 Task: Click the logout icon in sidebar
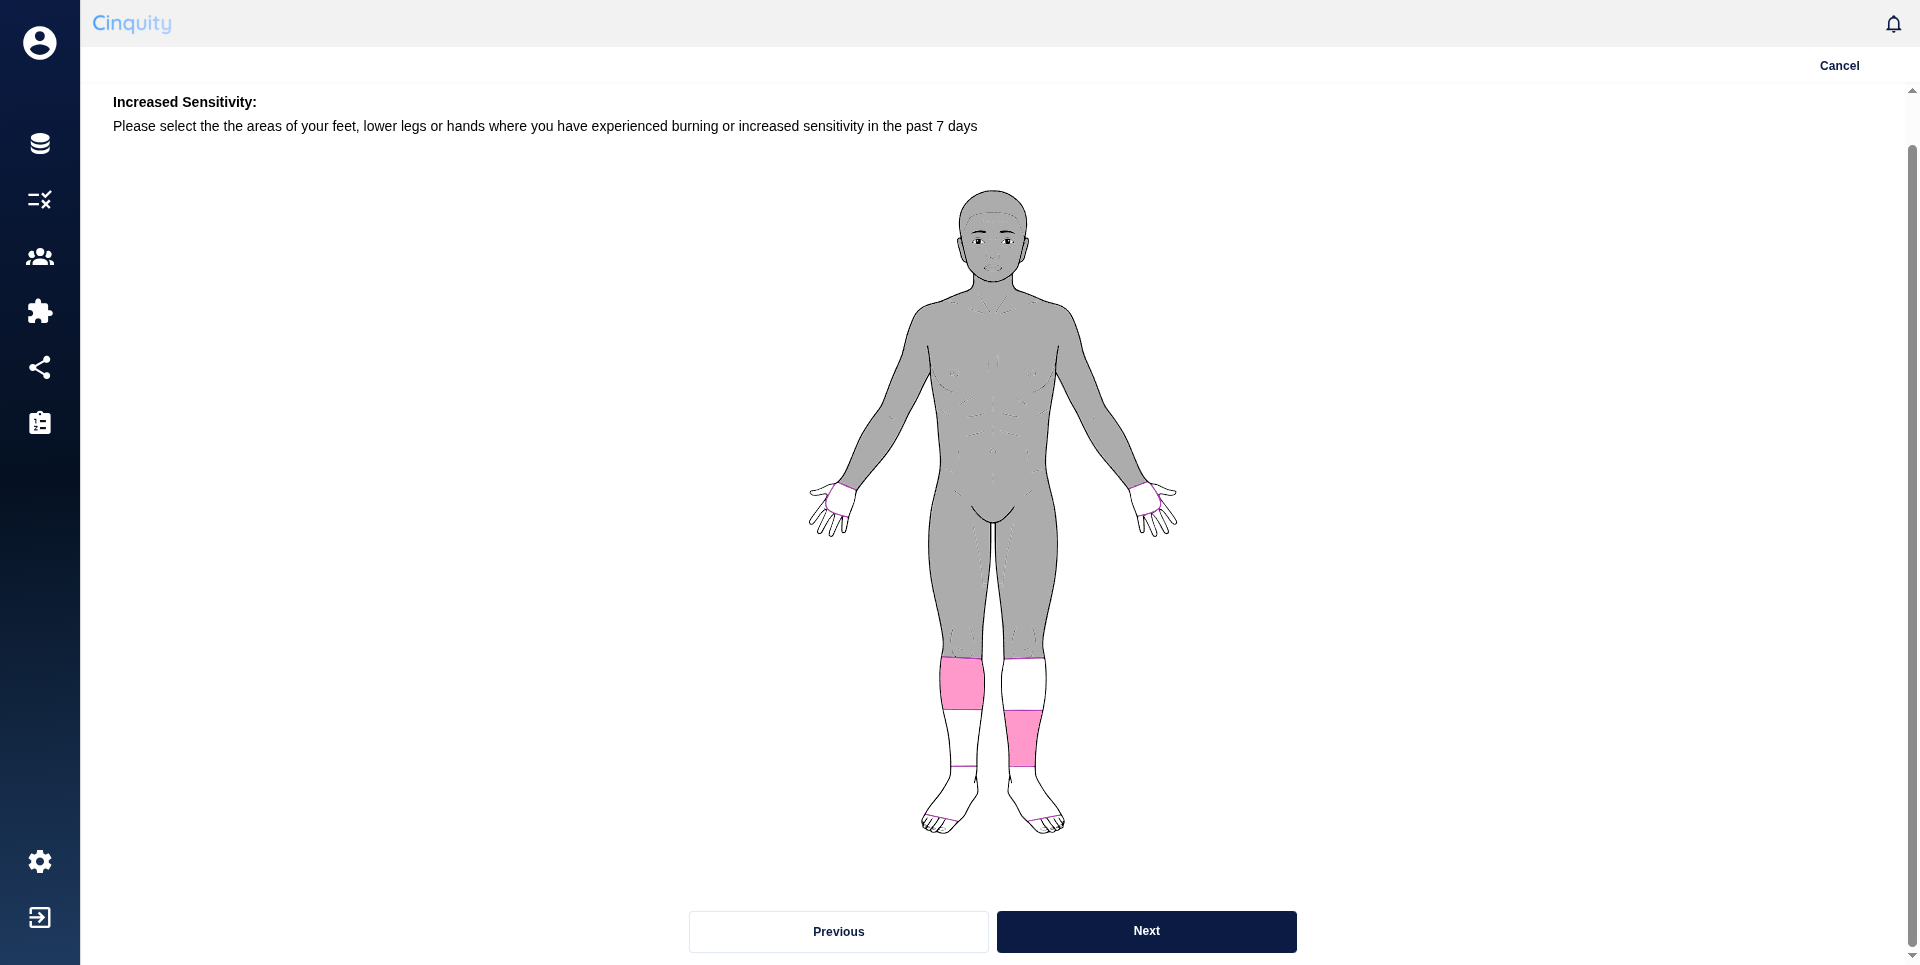(40, 918)
